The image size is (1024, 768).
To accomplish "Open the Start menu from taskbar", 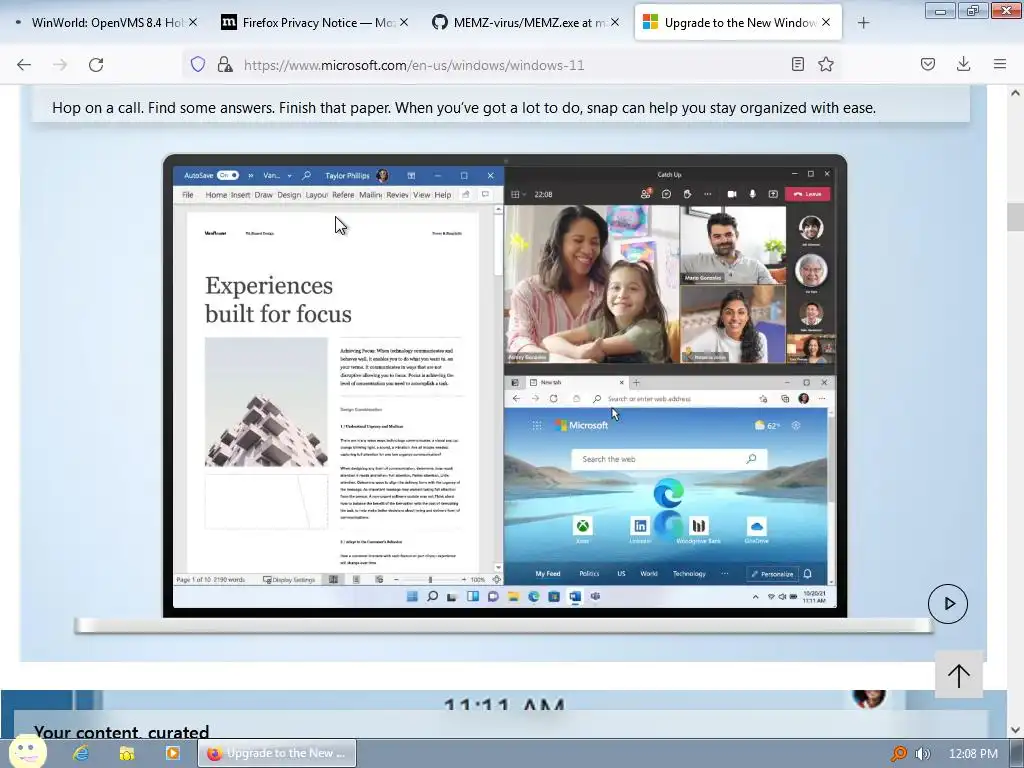I will tap(27, 752).
